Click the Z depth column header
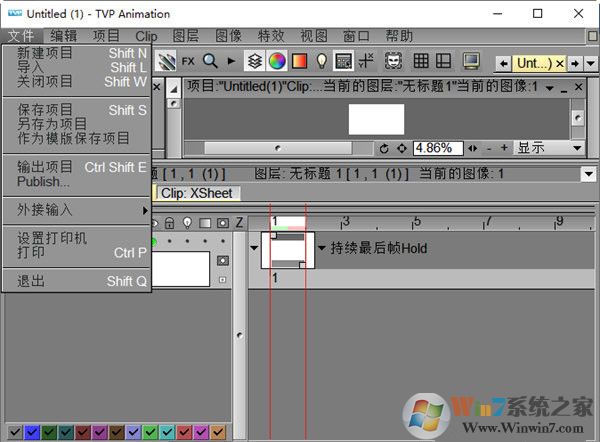 pyautogui.click(x=240, y=223)
